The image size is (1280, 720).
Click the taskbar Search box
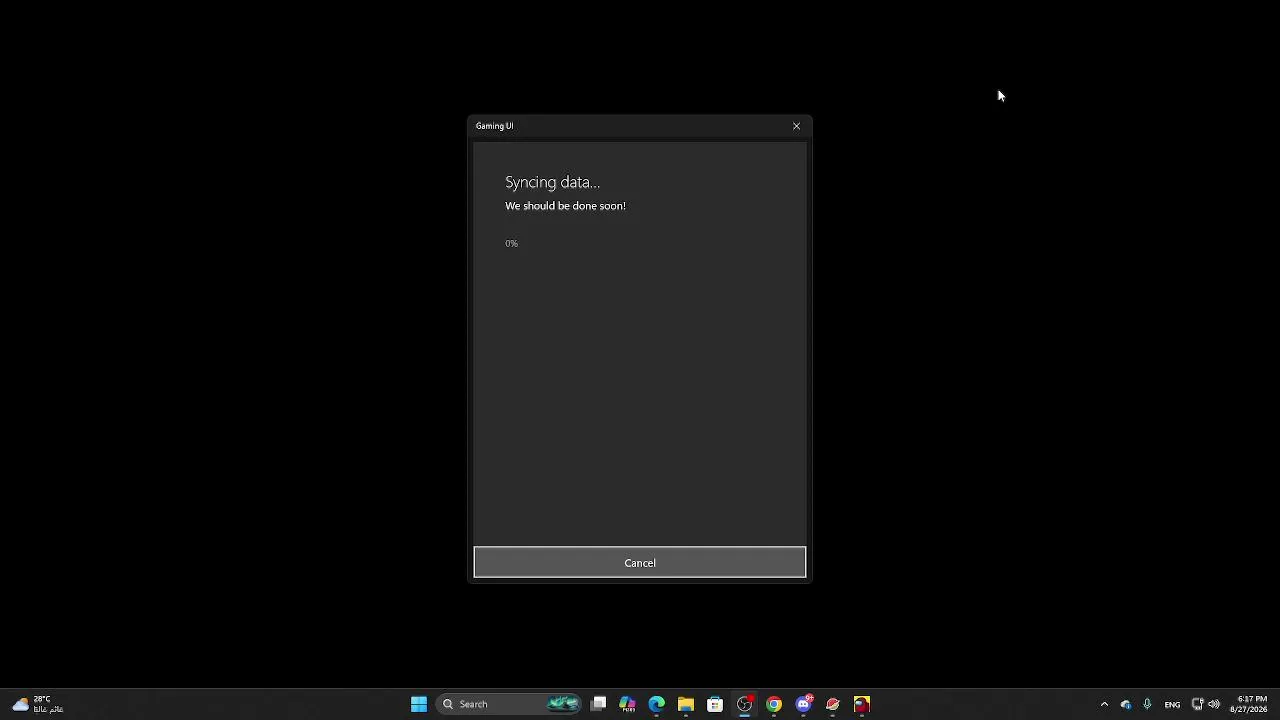[510, 704]
